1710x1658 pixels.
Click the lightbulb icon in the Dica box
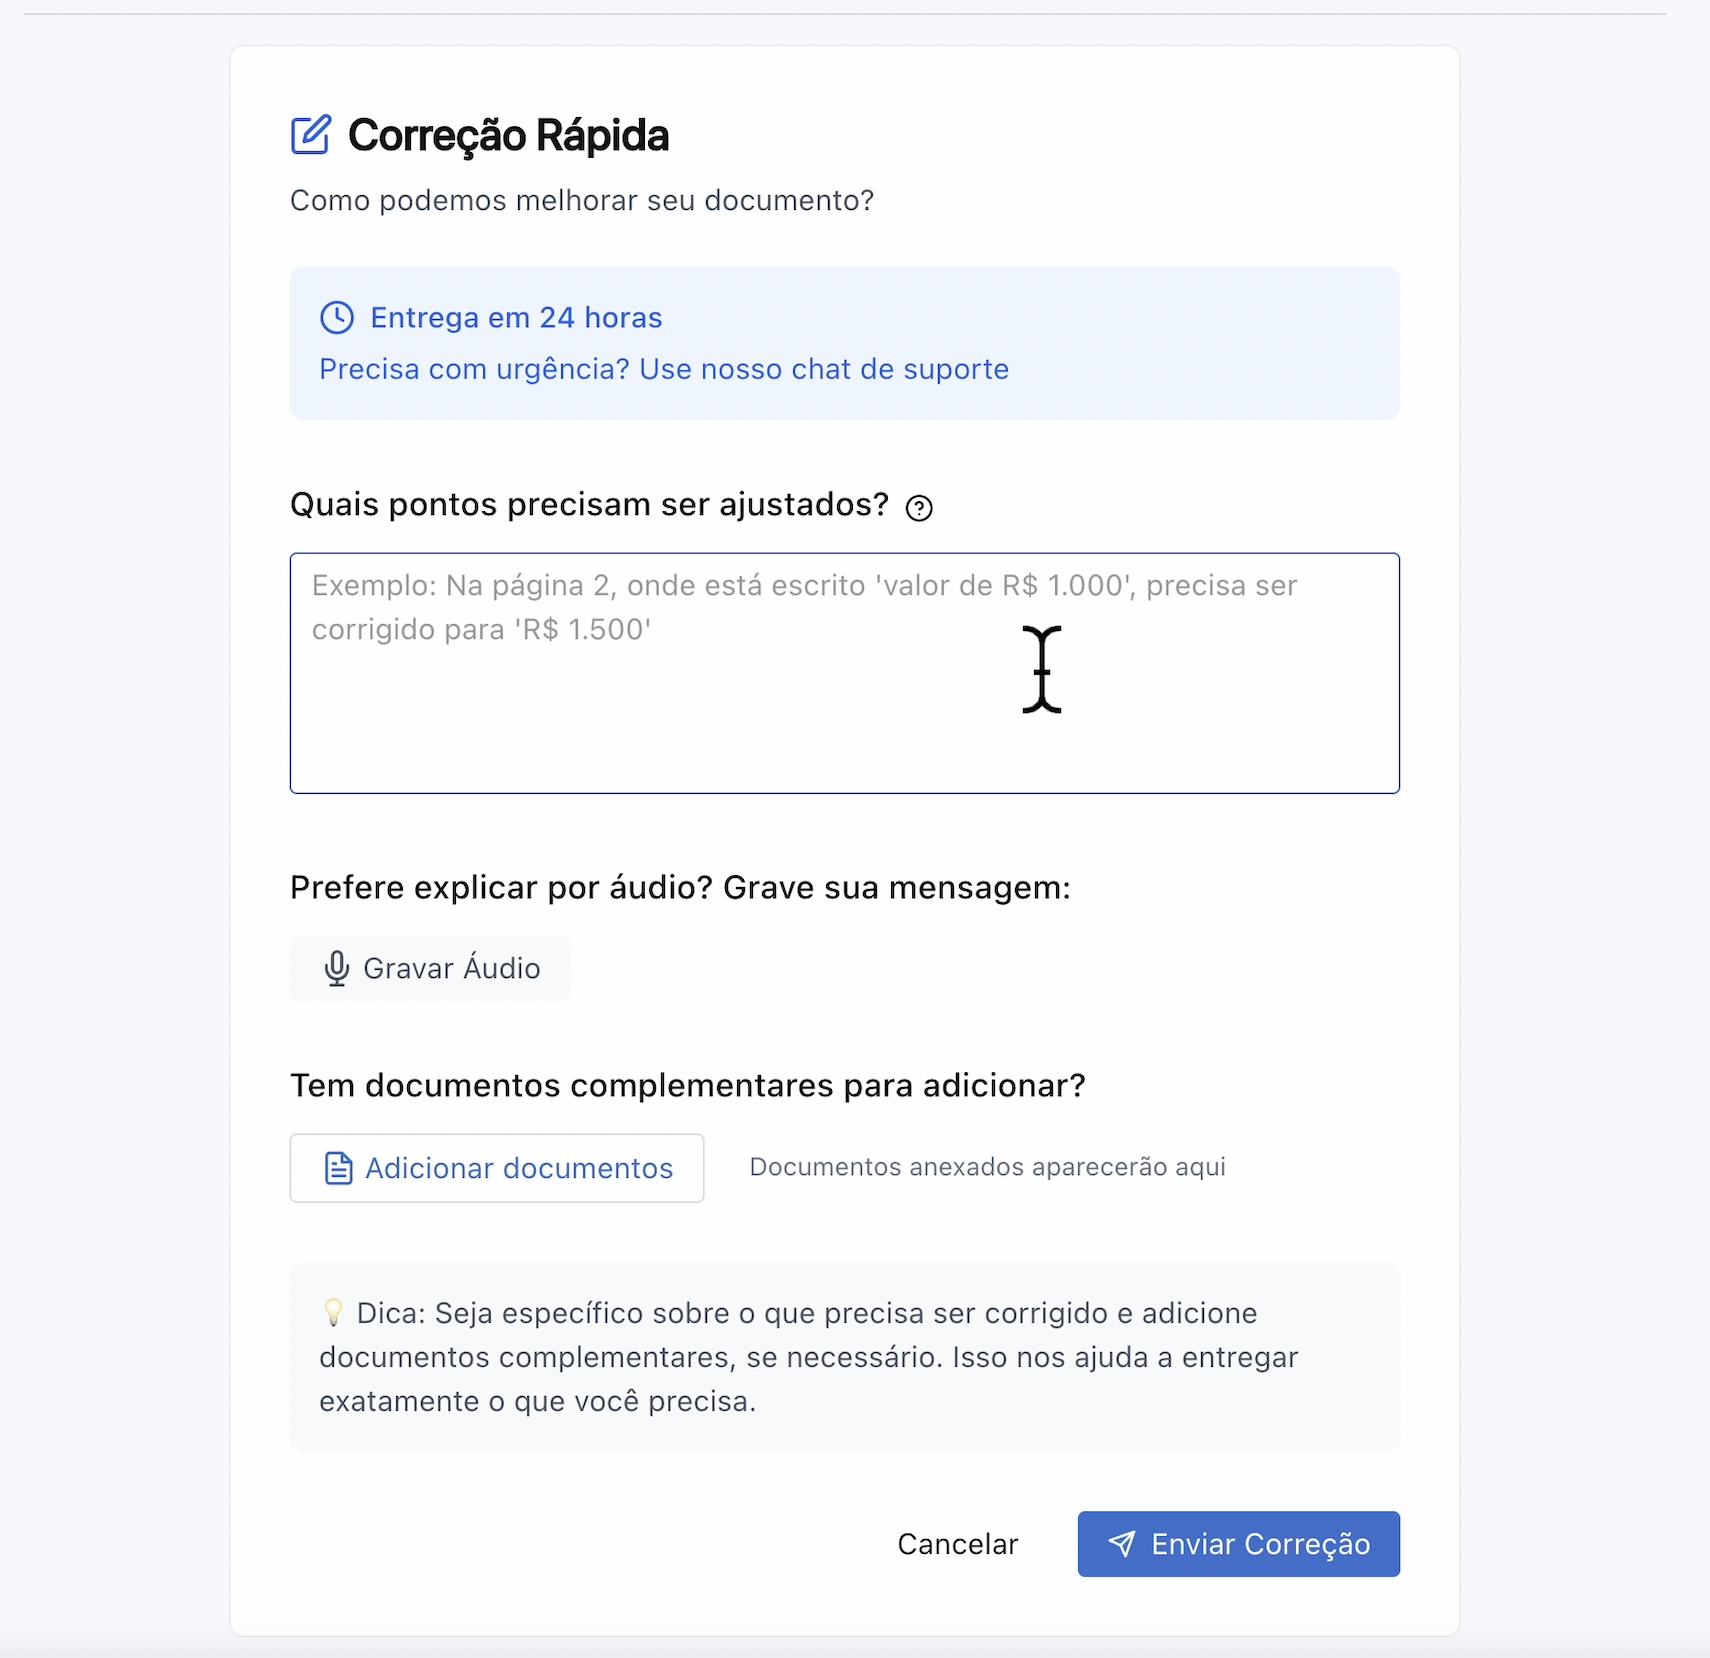(x=334, y=1313)
